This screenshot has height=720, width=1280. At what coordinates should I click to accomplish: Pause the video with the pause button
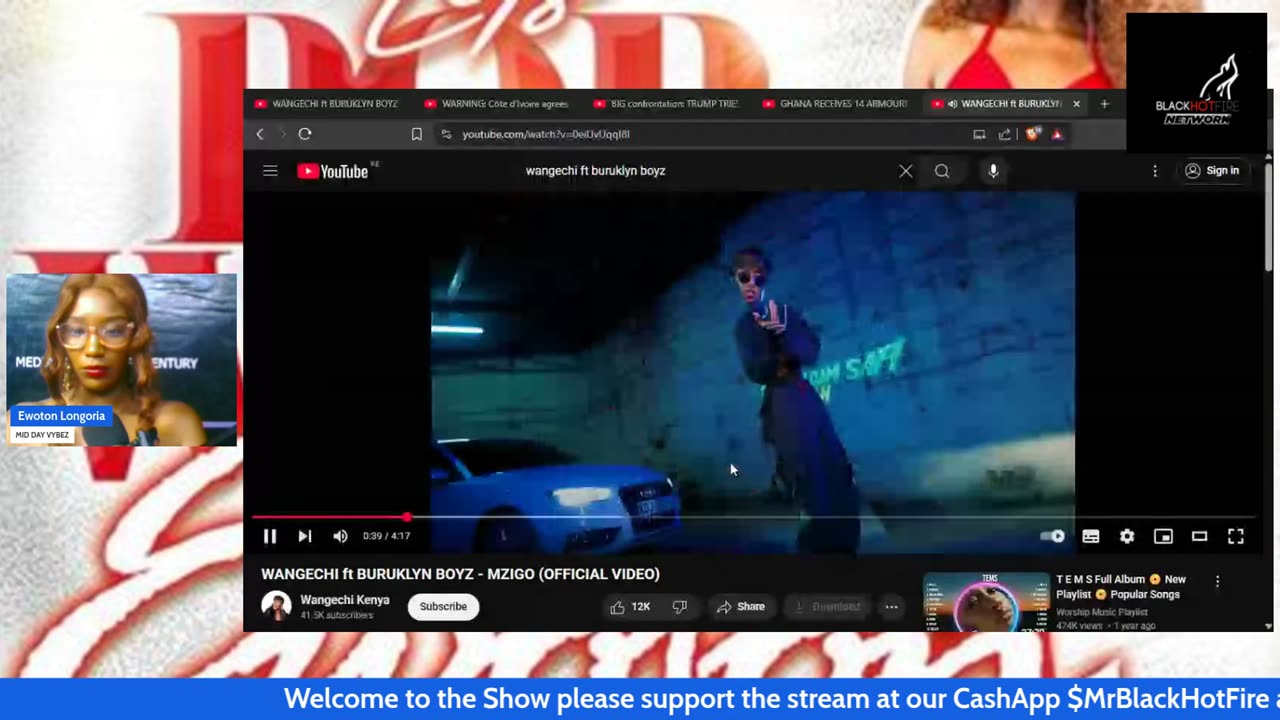[x=270, y=536]
